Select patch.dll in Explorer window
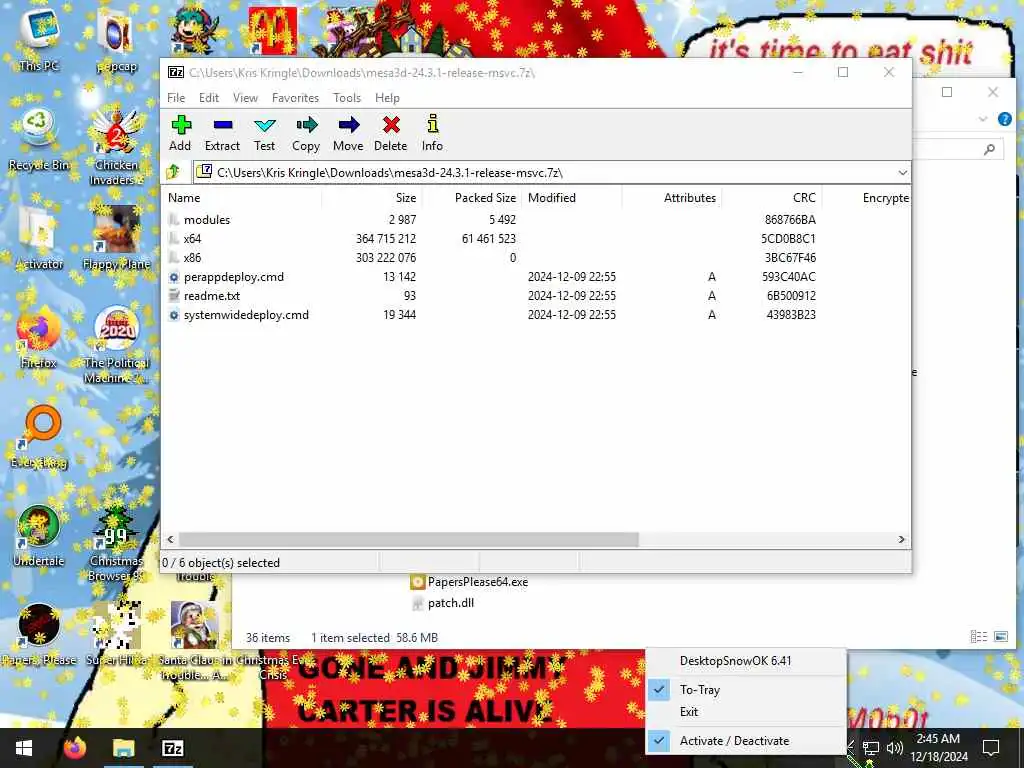Image resolution: width=1024 pixels, height=768 pixels. point(443,603)
